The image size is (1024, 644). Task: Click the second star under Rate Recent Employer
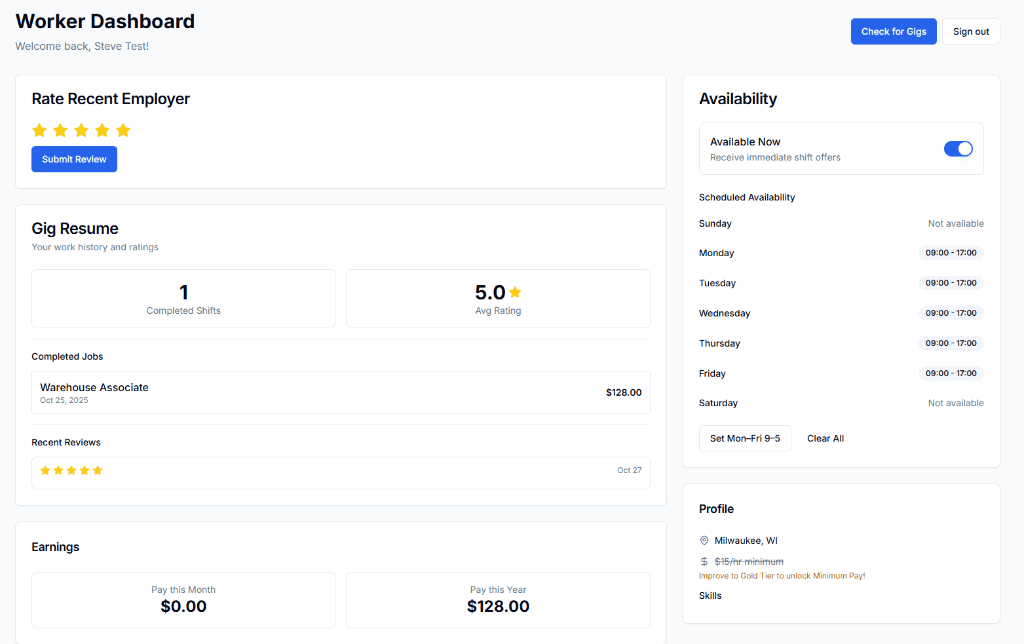pos(60,130)
